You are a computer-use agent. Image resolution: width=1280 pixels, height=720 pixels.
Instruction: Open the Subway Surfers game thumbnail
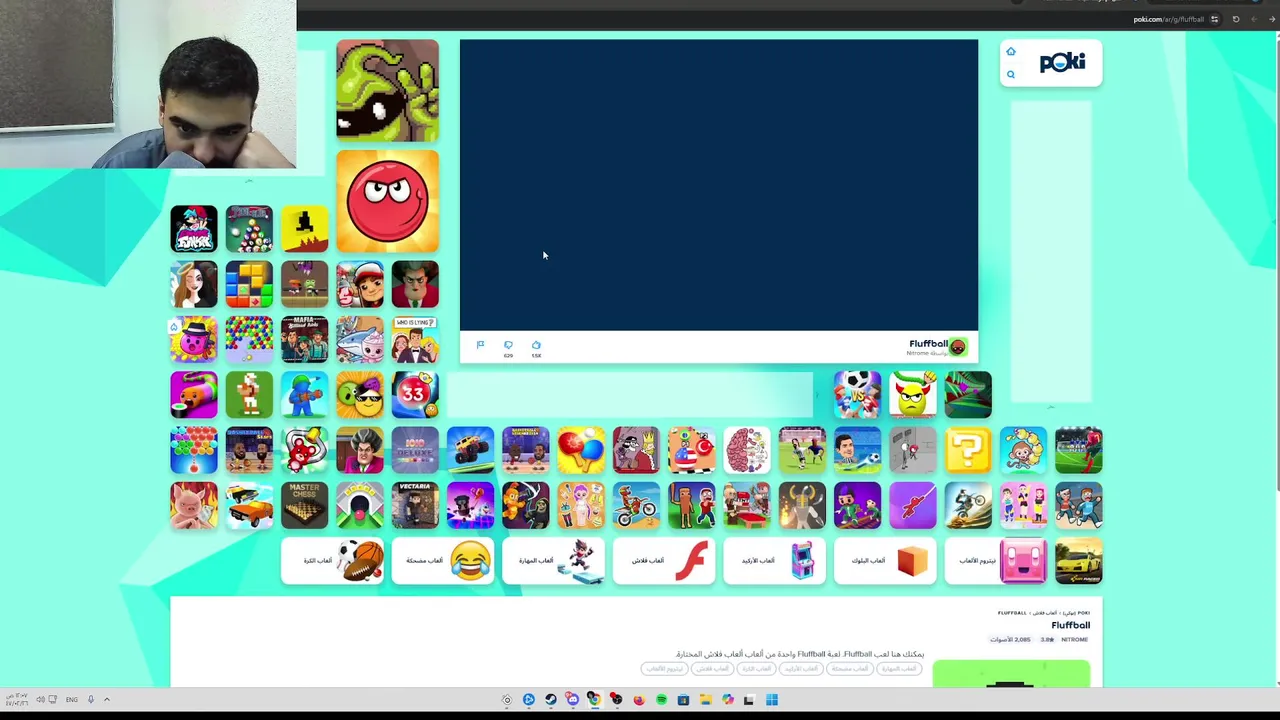[360, 284]
